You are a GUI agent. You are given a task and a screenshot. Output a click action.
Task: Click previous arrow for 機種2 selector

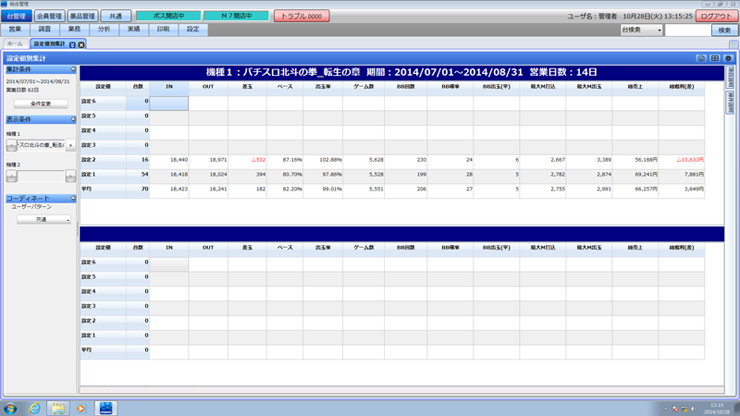click(11, 176)
